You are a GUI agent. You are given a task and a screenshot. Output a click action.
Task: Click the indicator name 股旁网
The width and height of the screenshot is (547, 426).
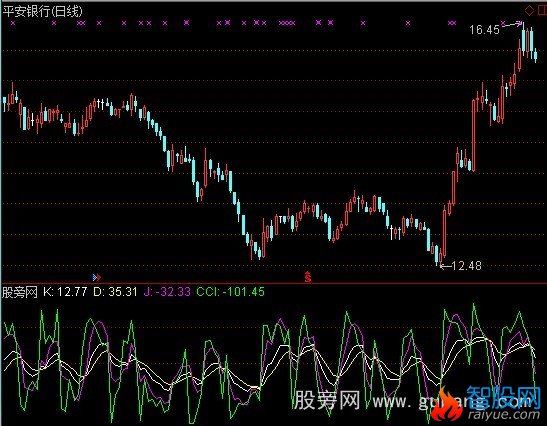click(x=20, y=292)
